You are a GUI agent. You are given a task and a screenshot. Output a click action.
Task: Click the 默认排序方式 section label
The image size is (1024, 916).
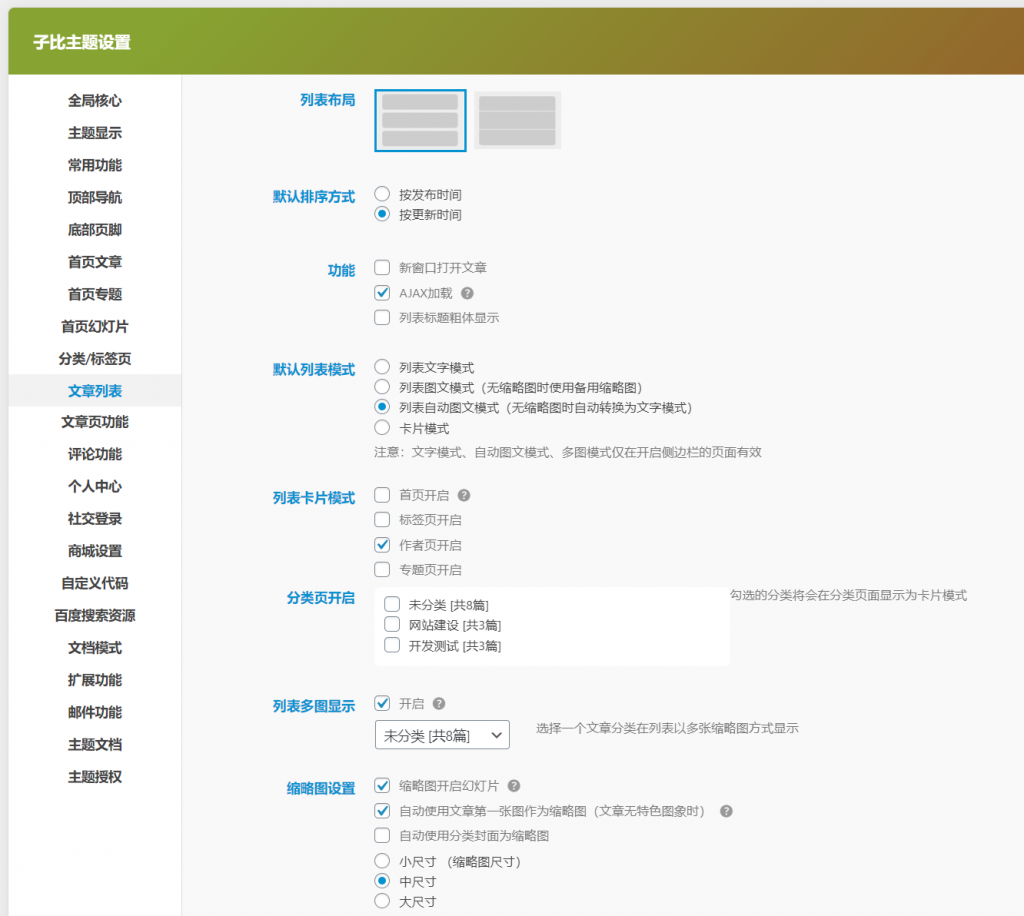coord(313,197)
